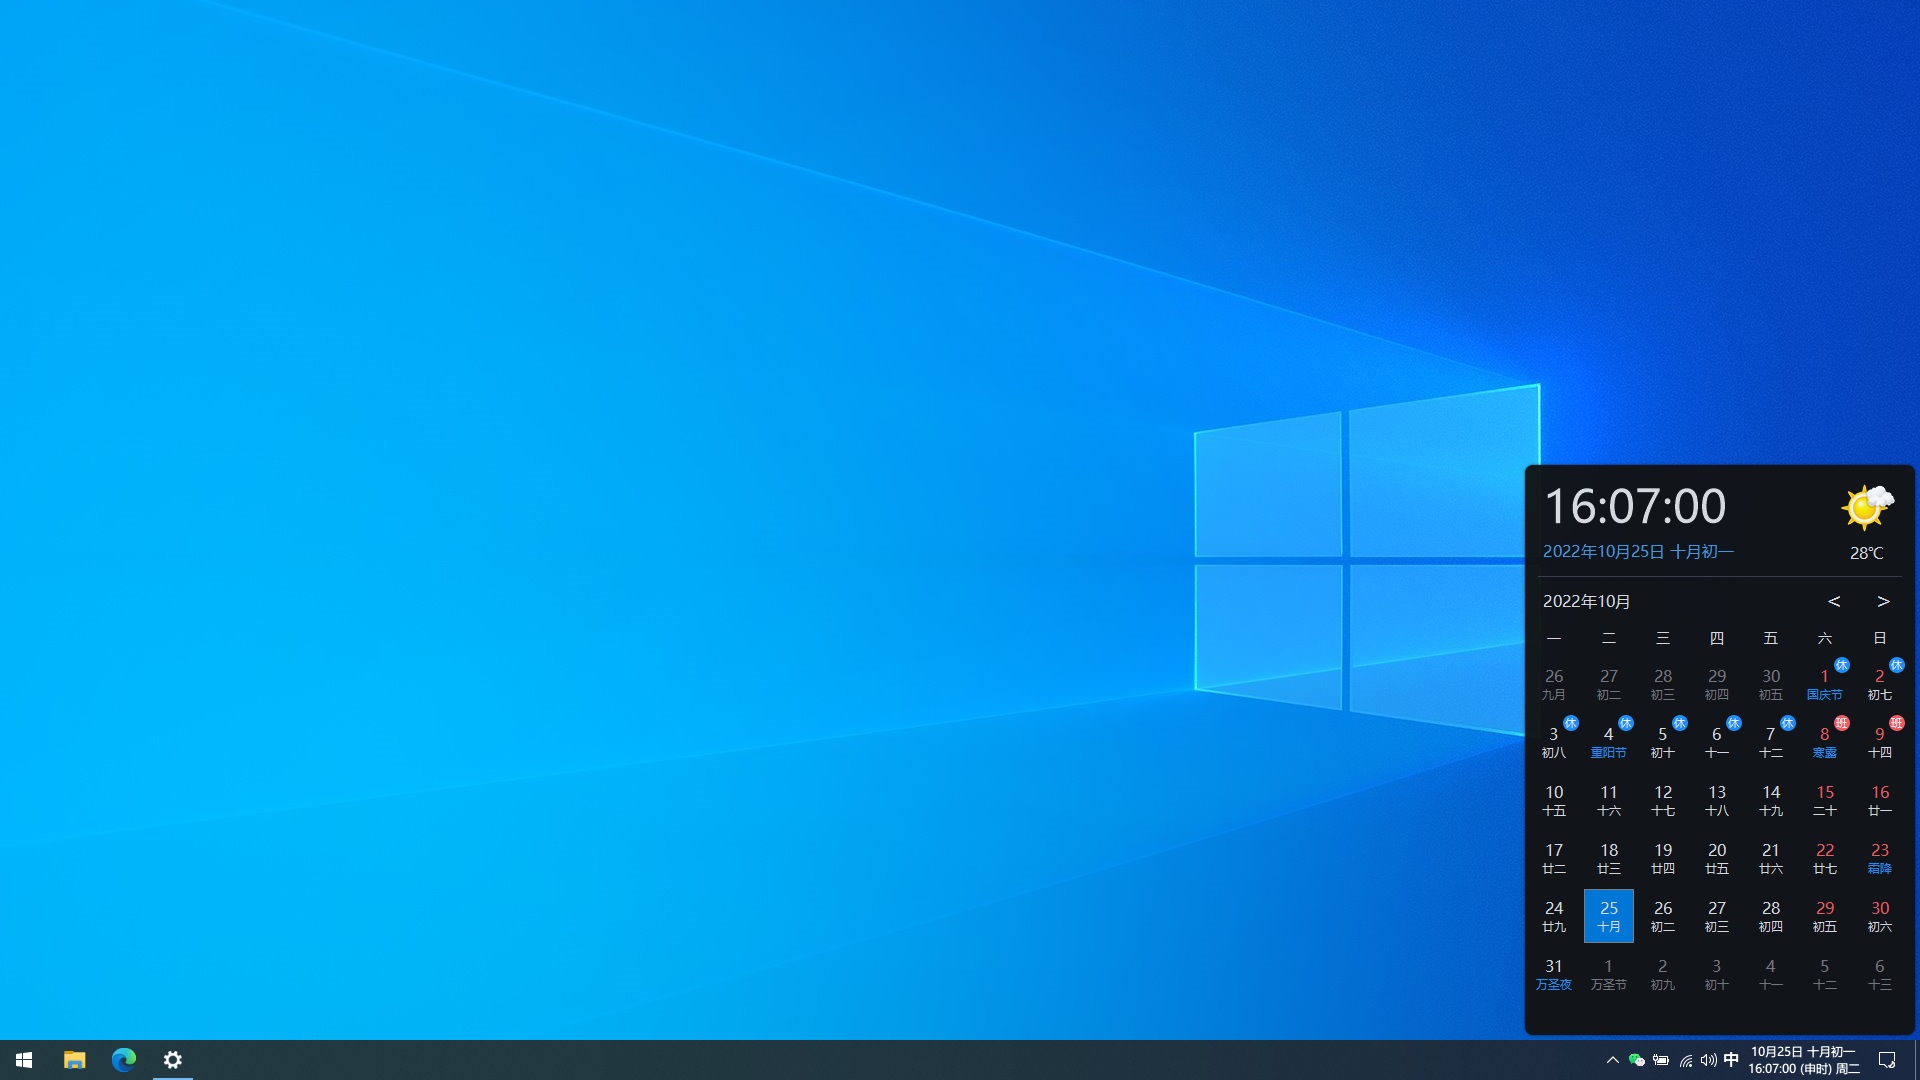The height and width of the screenshot is (1080, 1920).
Task: Open WeChat from system tray
Action: point(1637,1060)
